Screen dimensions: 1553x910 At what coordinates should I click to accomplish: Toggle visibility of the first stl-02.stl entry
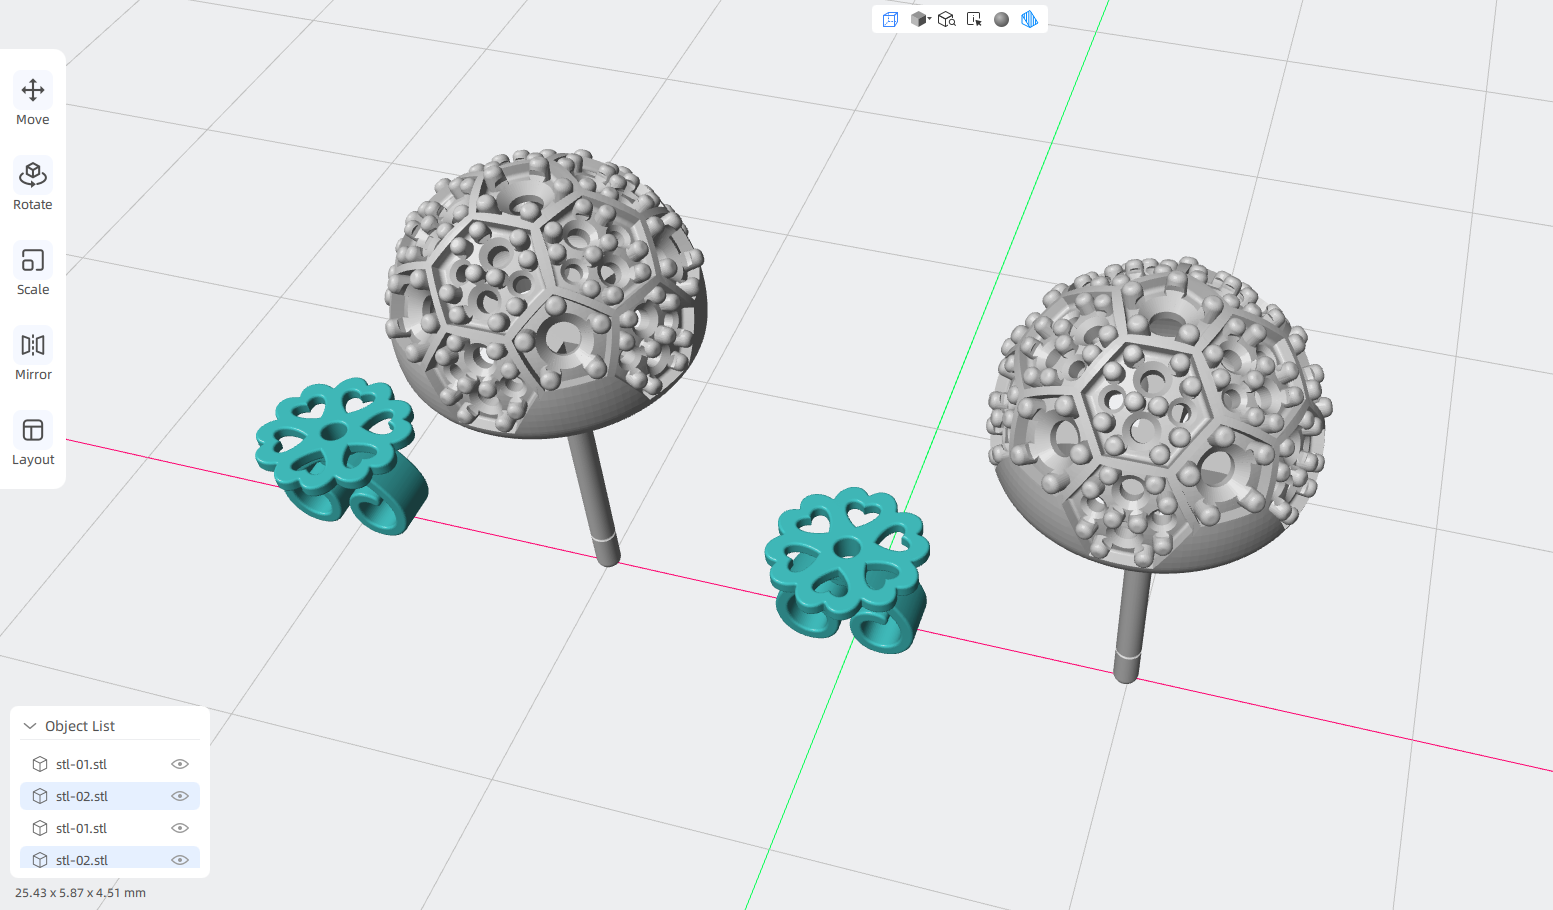180,796
